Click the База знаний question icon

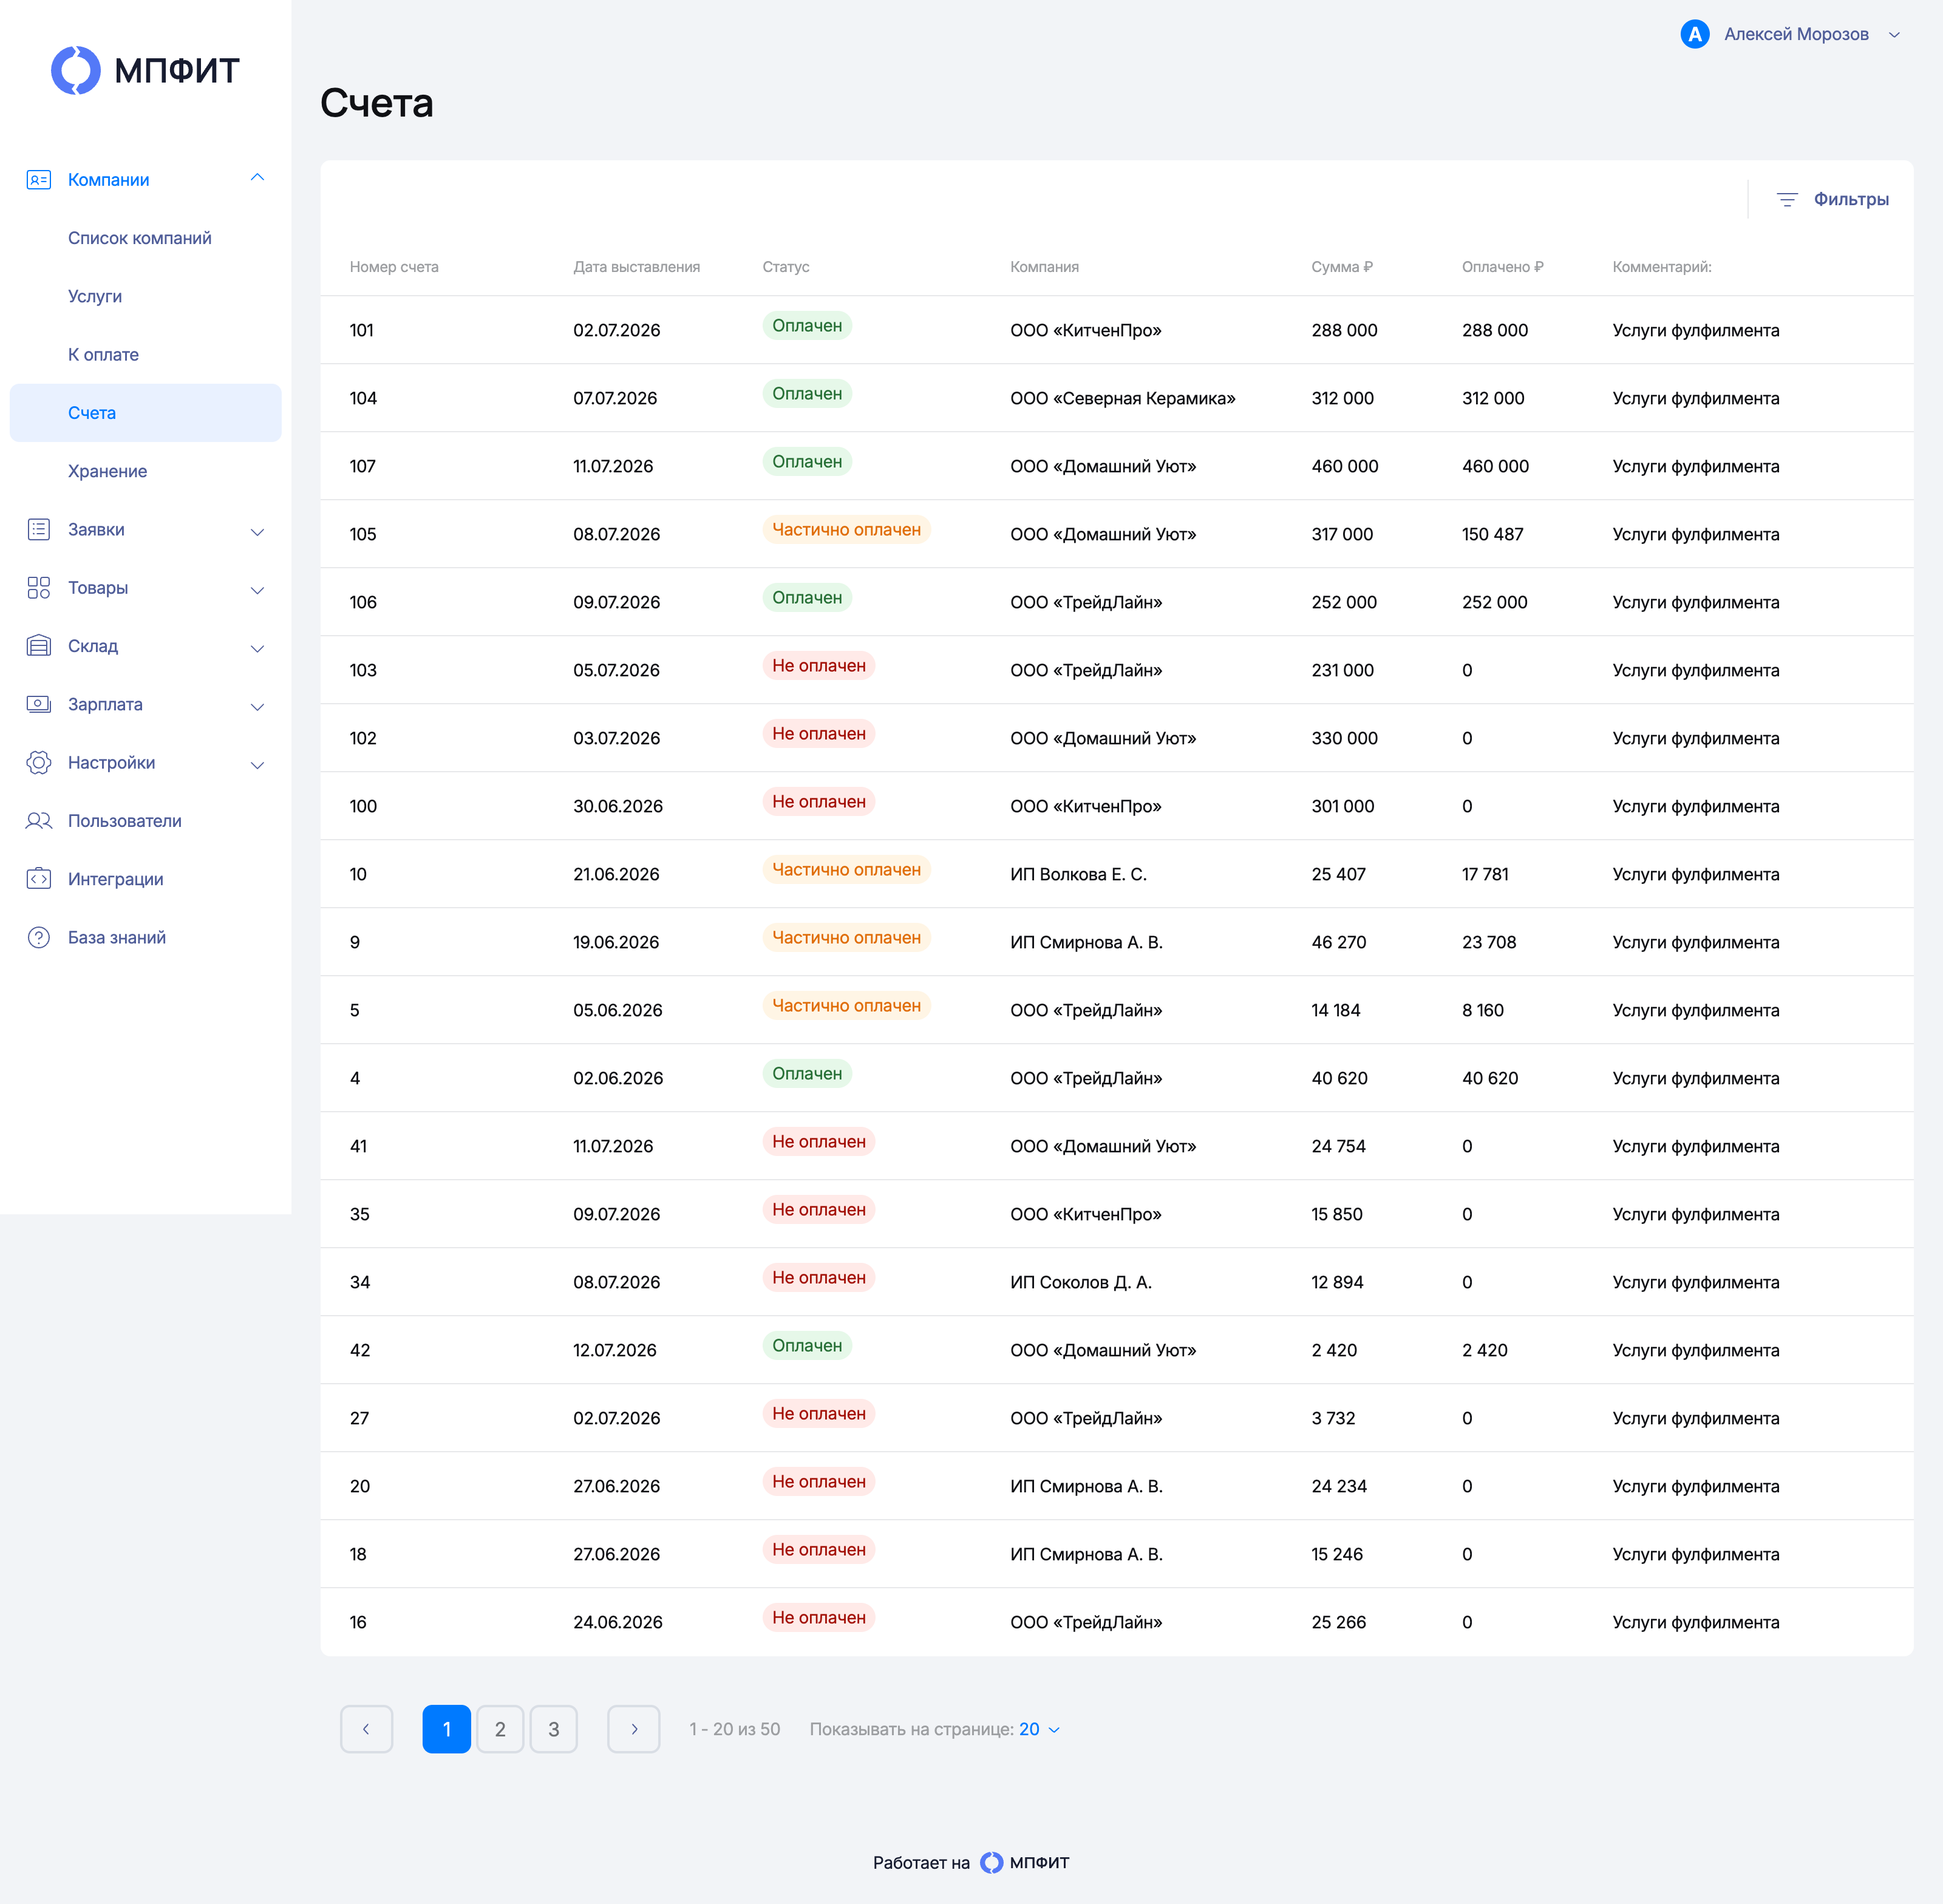pos(38,938)
